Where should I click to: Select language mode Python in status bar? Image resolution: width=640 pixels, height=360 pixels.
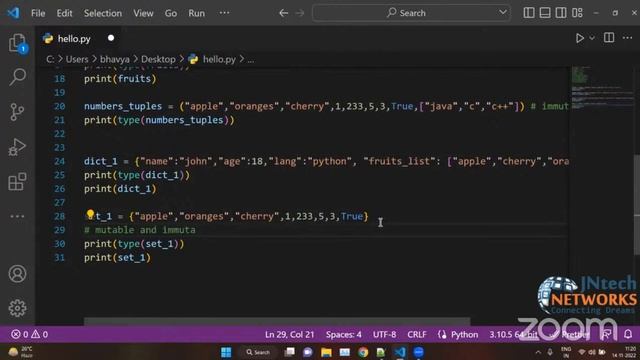pyautogui.click(x=464, y=334)
